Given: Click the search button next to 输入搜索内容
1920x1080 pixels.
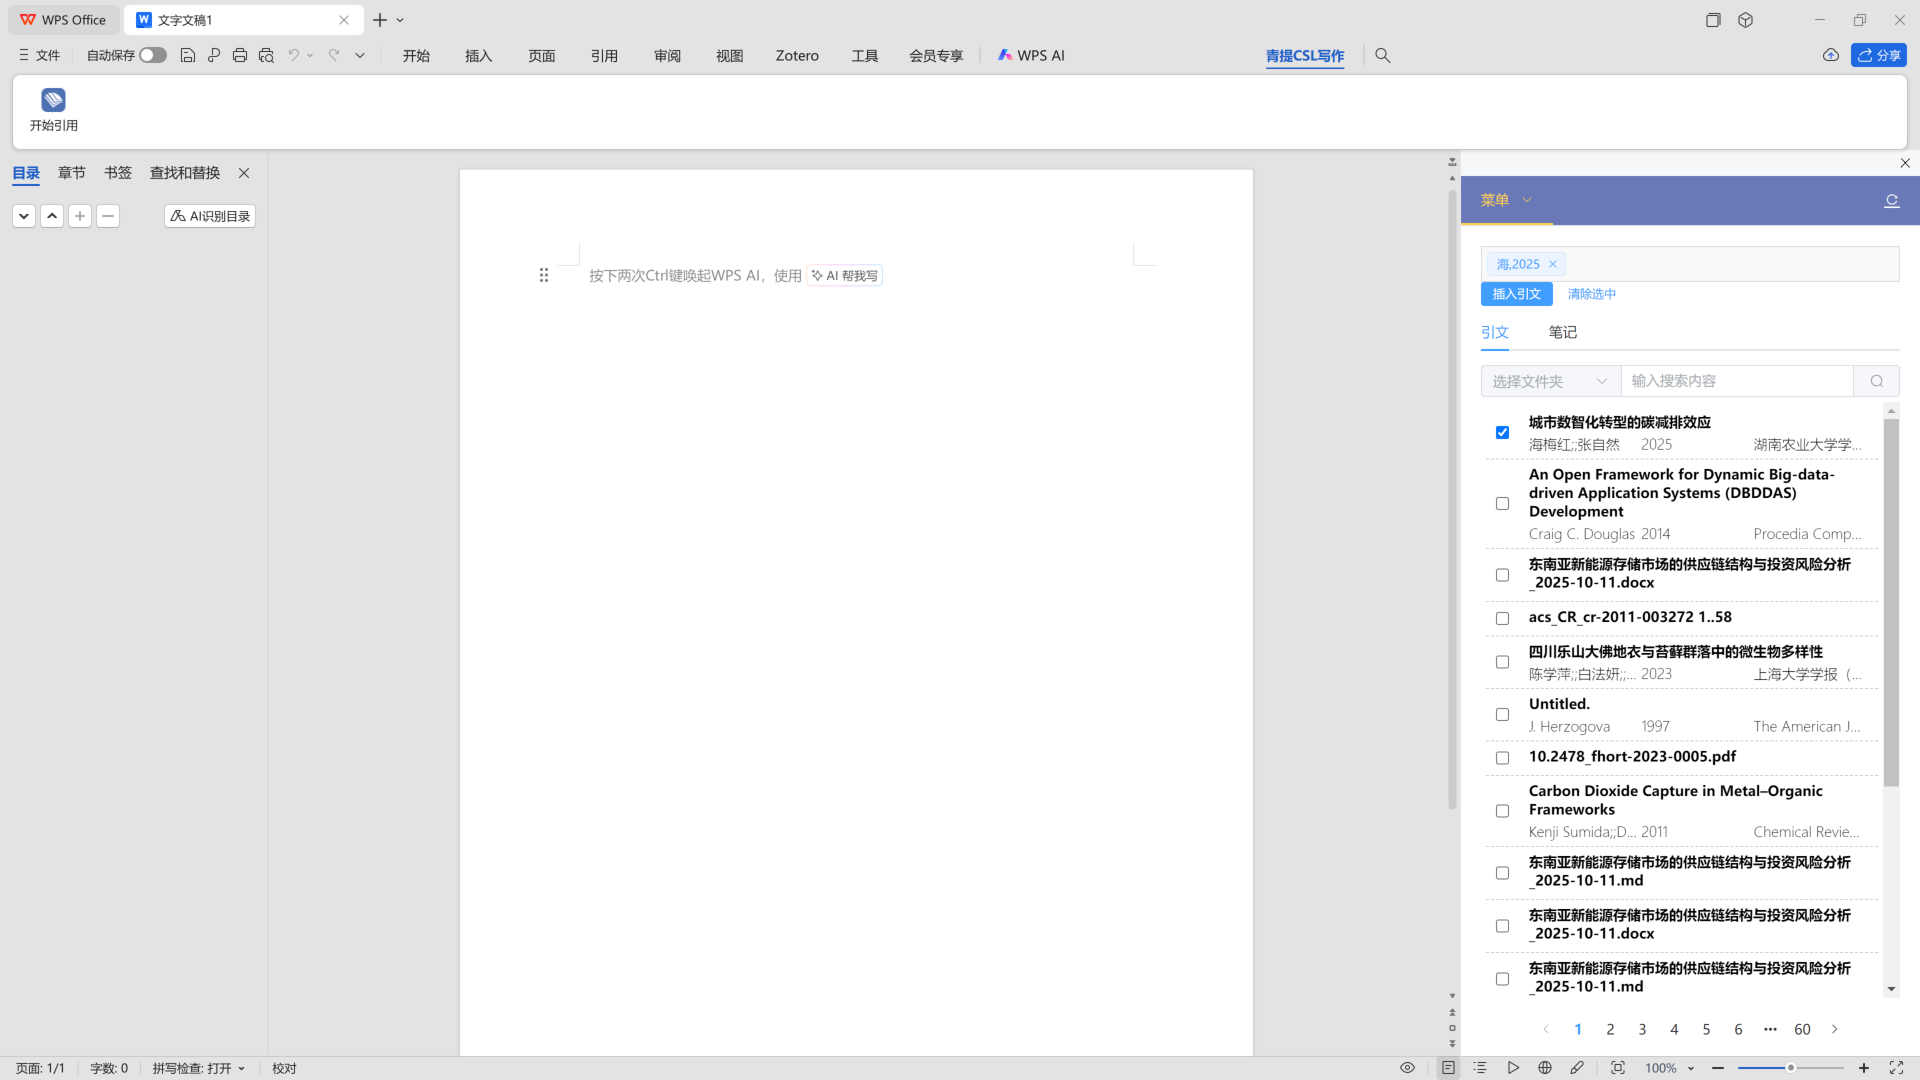Looking at the screenshot, I should 1876,381.
